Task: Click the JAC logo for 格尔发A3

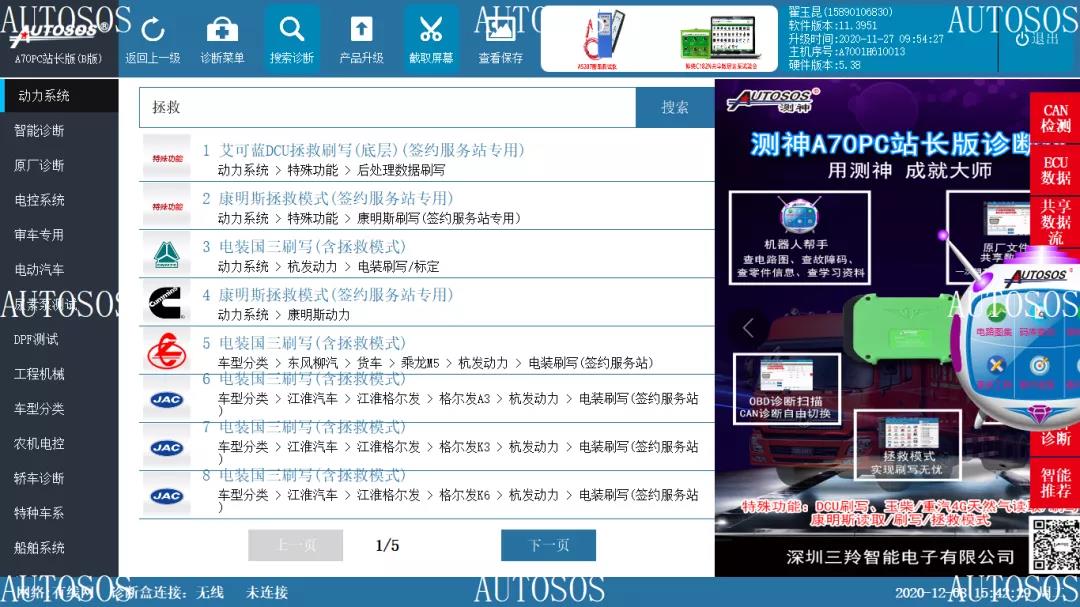Action: (x=167, y=399)
